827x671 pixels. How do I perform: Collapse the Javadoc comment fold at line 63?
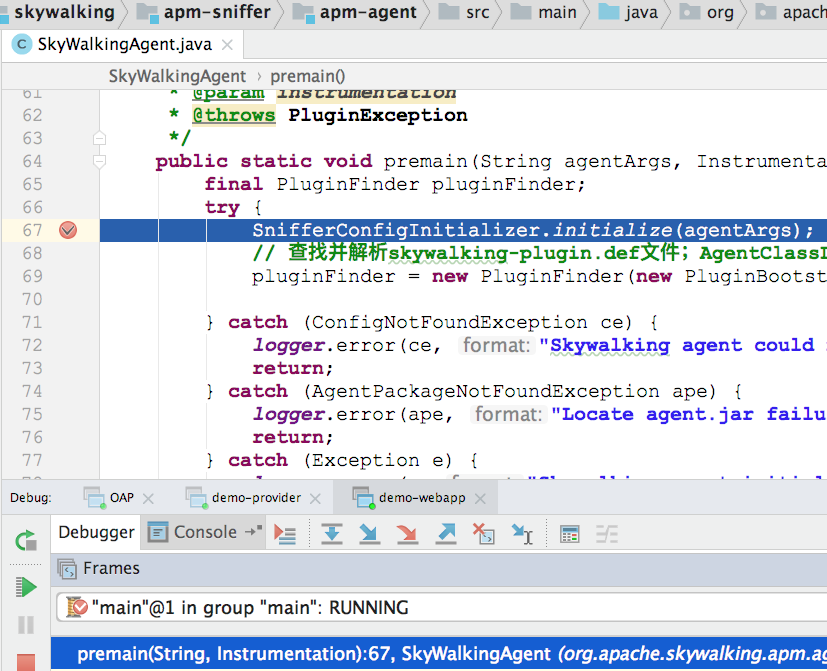tap(99, 139)
